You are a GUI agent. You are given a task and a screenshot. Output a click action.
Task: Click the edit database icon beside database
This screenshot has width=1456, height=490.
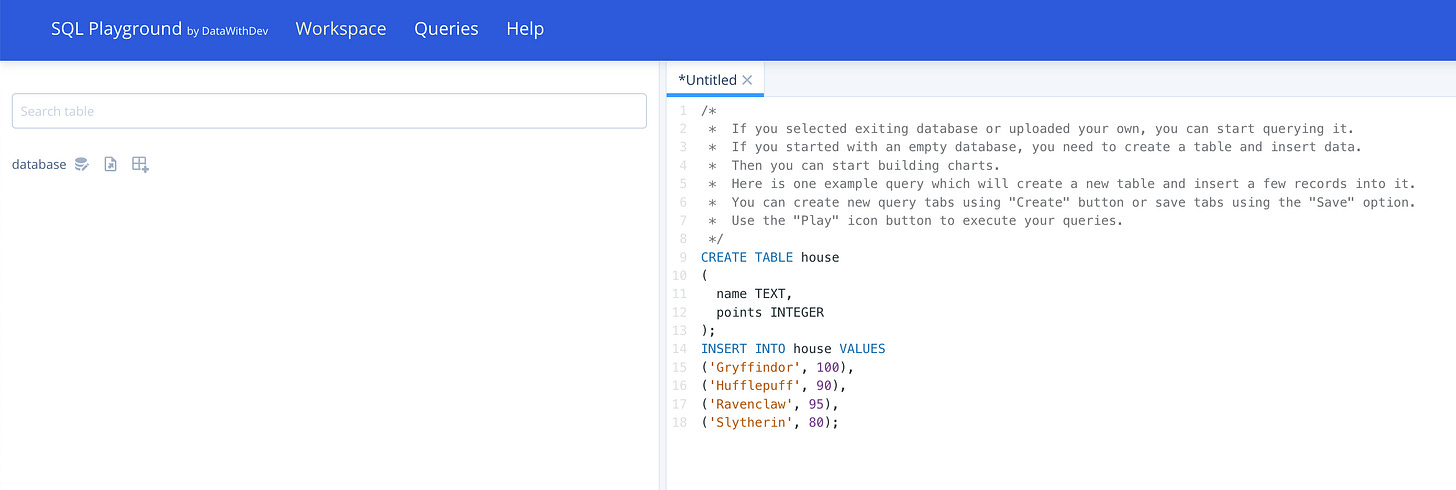point(82,164)
